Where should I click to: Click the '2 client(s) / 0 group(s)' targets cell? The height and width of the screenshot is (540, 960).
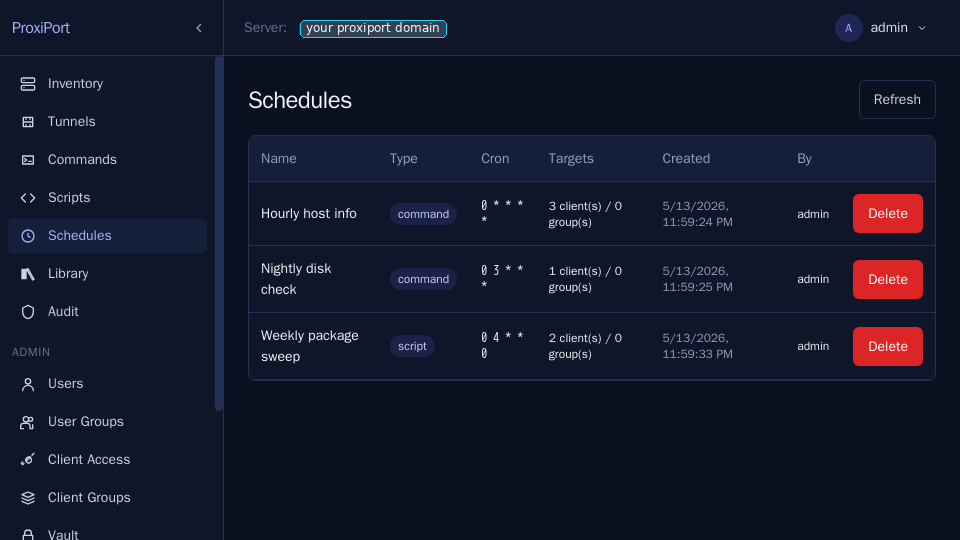[585, 347]
